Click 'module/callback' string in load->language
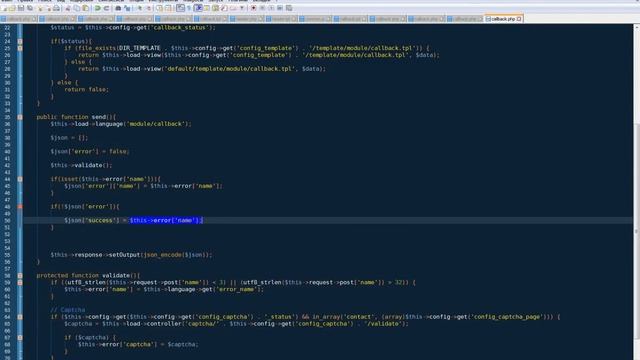 tap(155, 124)
